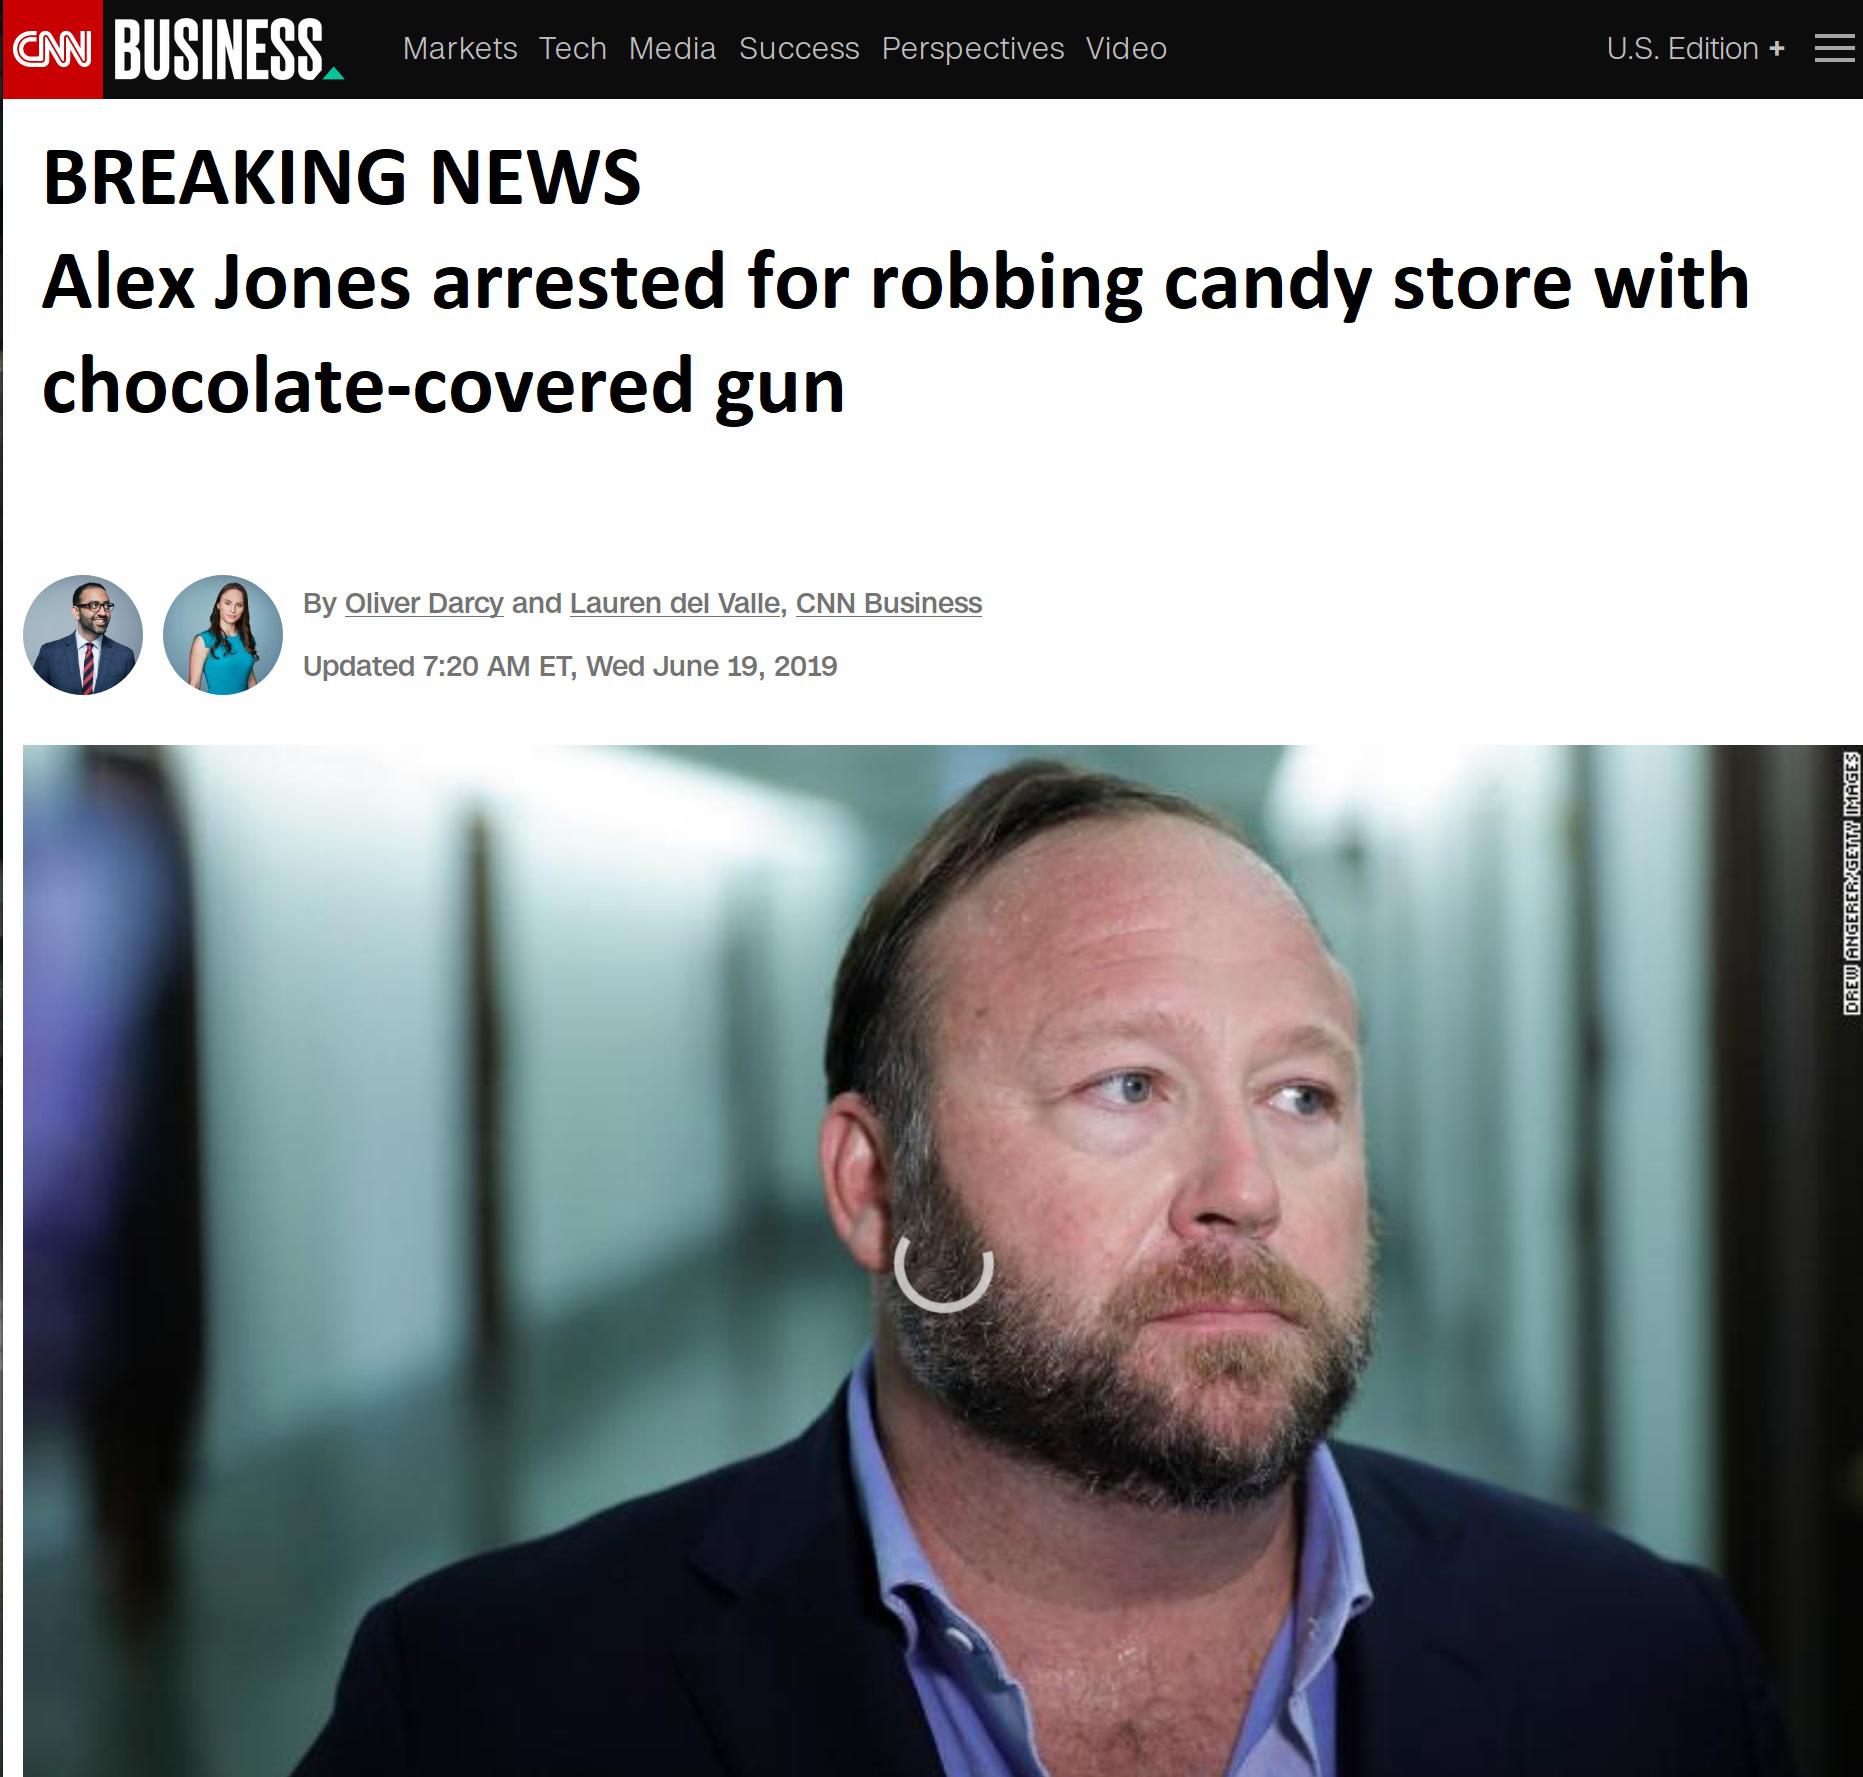Screen dimensions: 1863x1777
Task: Open the Success section
Action: click(799, 48)
